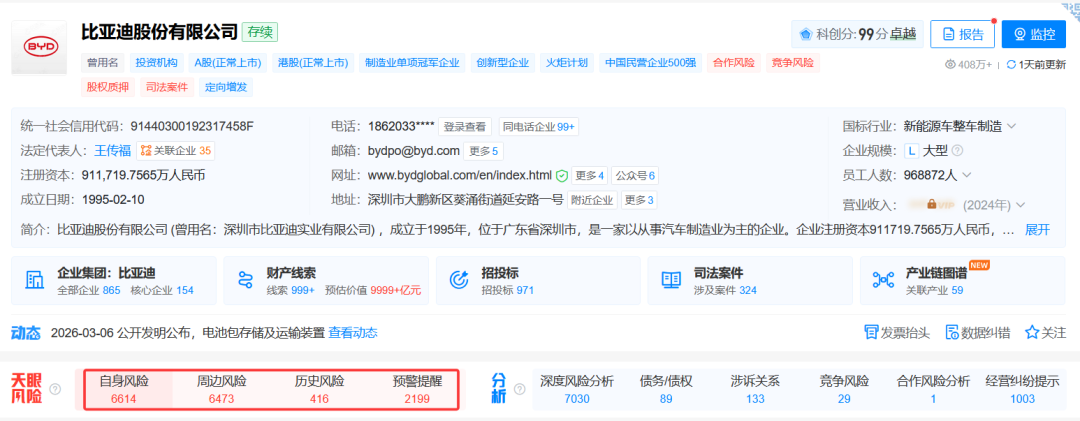
Task: Open 全部企业 865 link
Action: [x=89, y=290]
